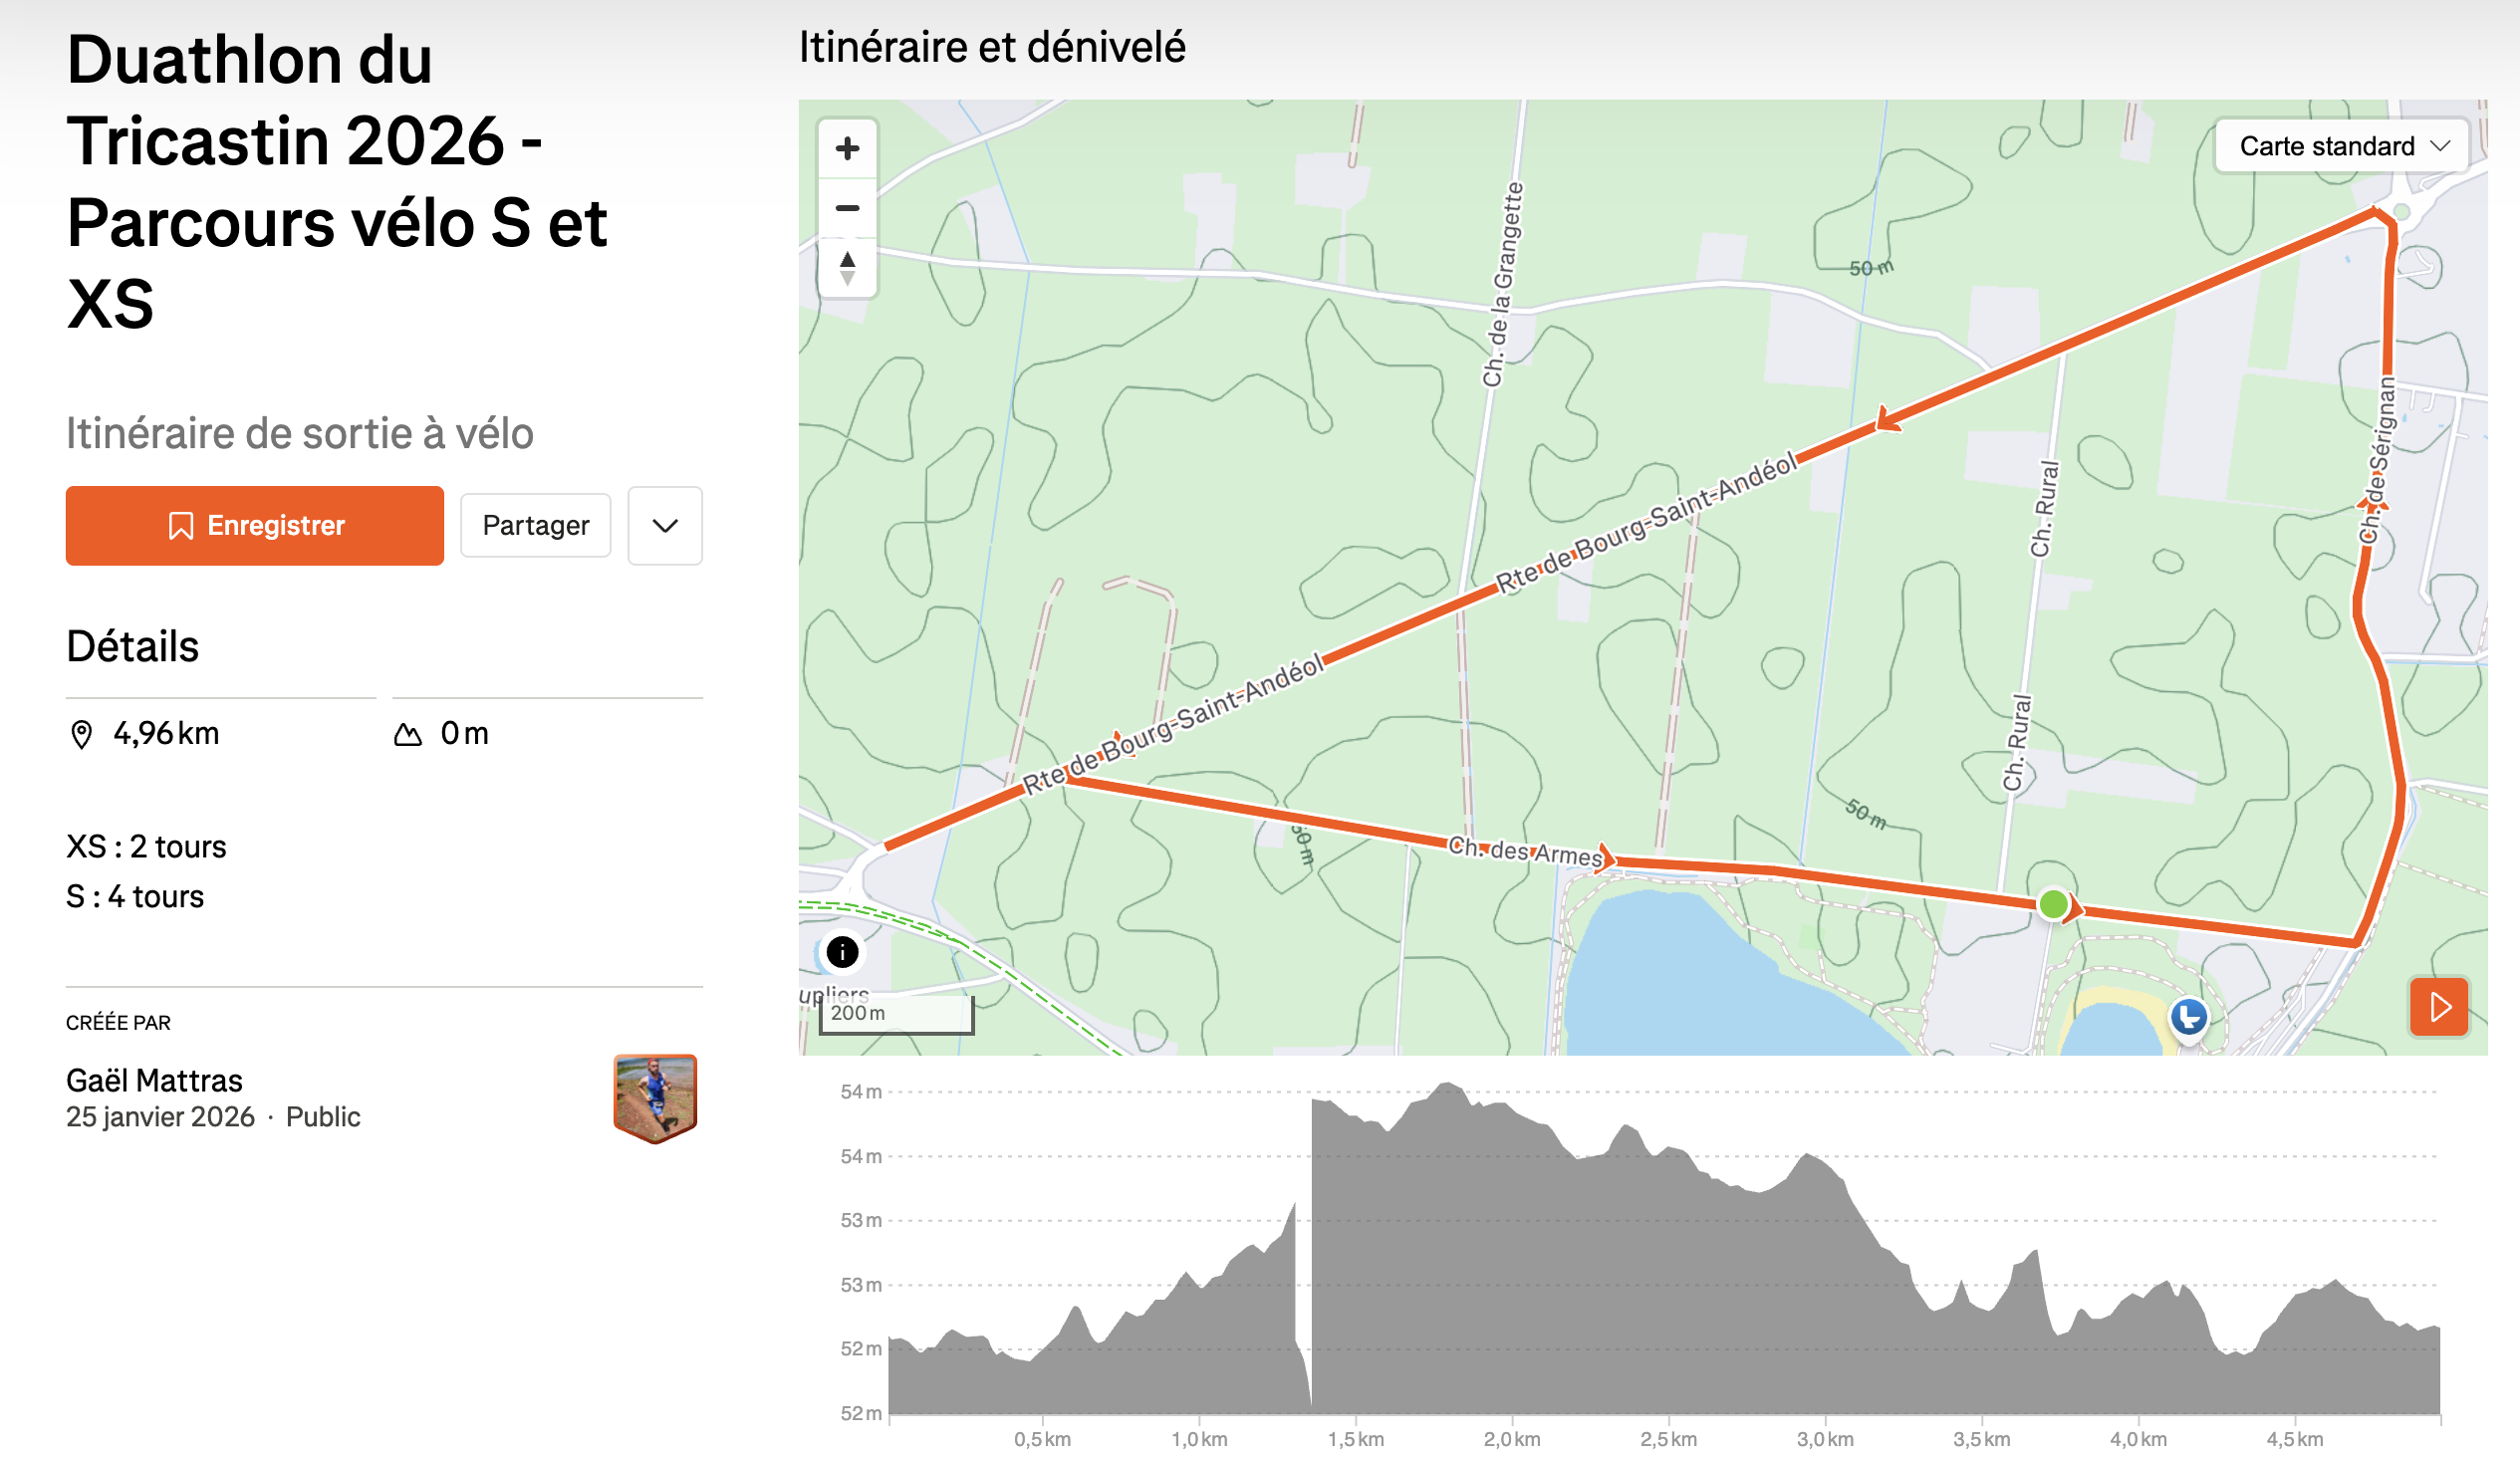The height and width of the screenshot is (1458, 2520).
Task: Reset map compass orientation
Action: 847,268
